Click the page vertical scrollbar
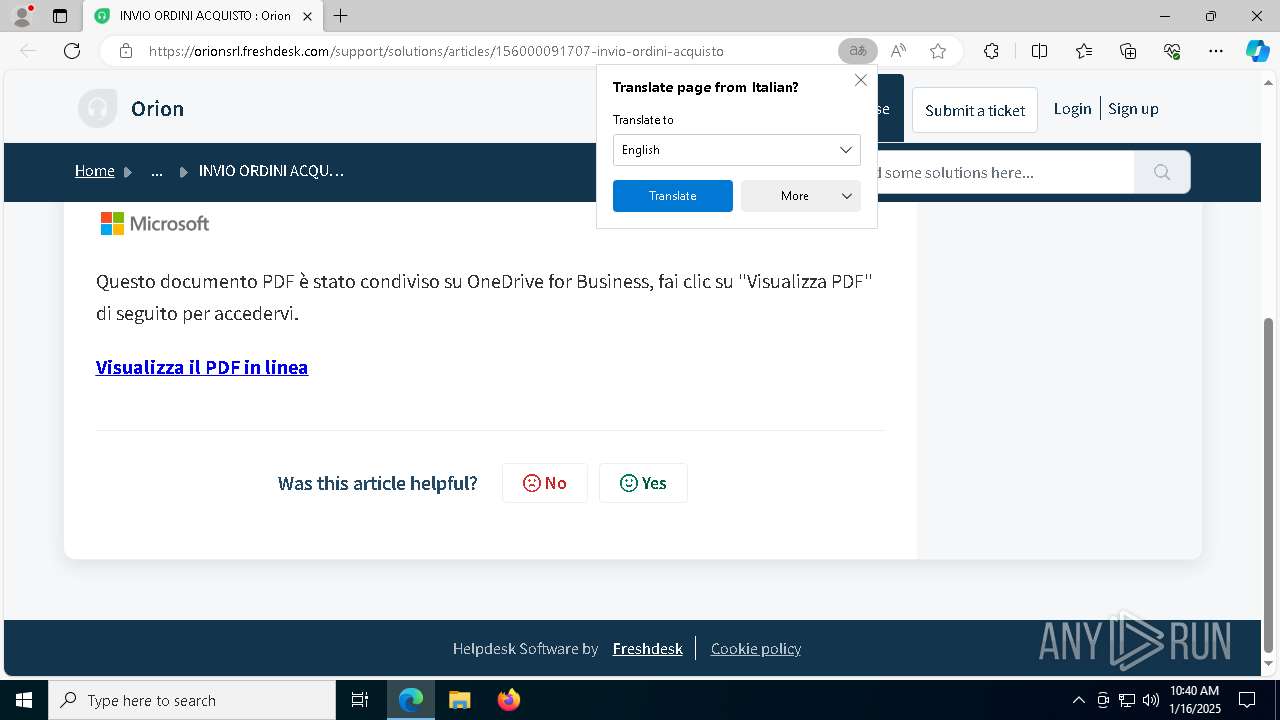1280x720 pixels. coord(1270,485)
